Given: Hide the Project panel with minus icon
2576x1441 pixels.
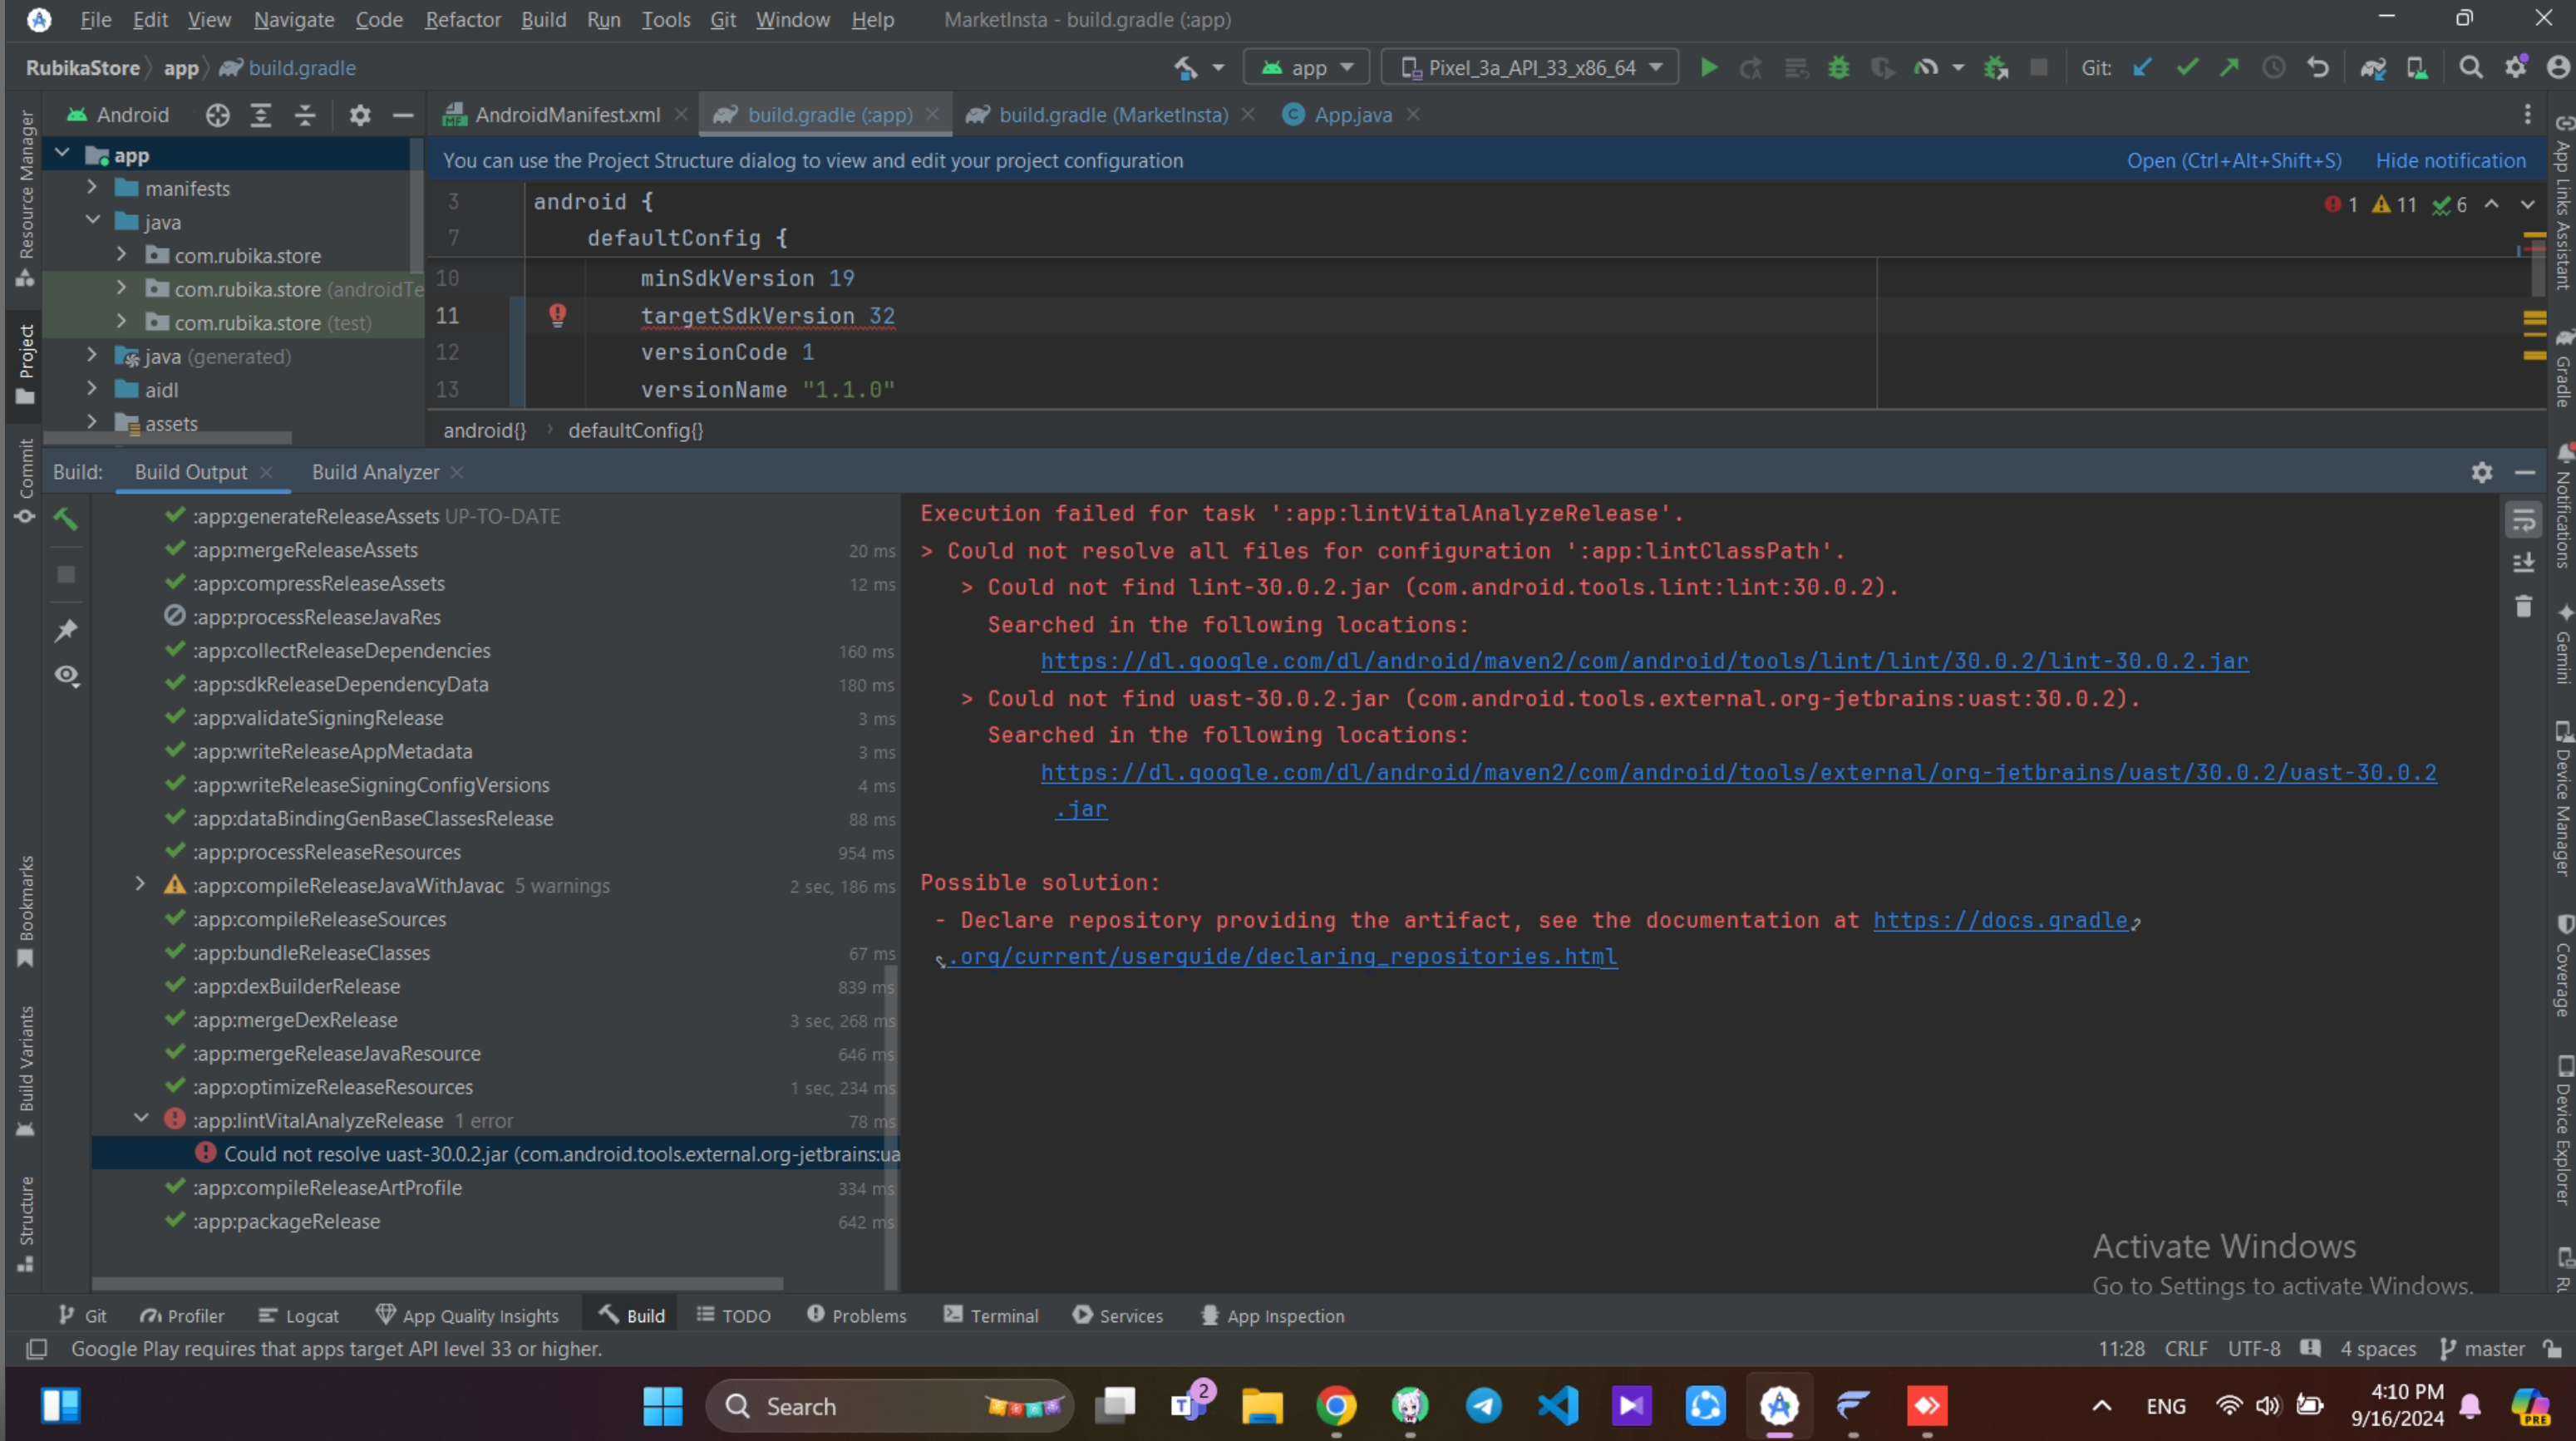Looking at the screenshot, I should pos(403,115).
